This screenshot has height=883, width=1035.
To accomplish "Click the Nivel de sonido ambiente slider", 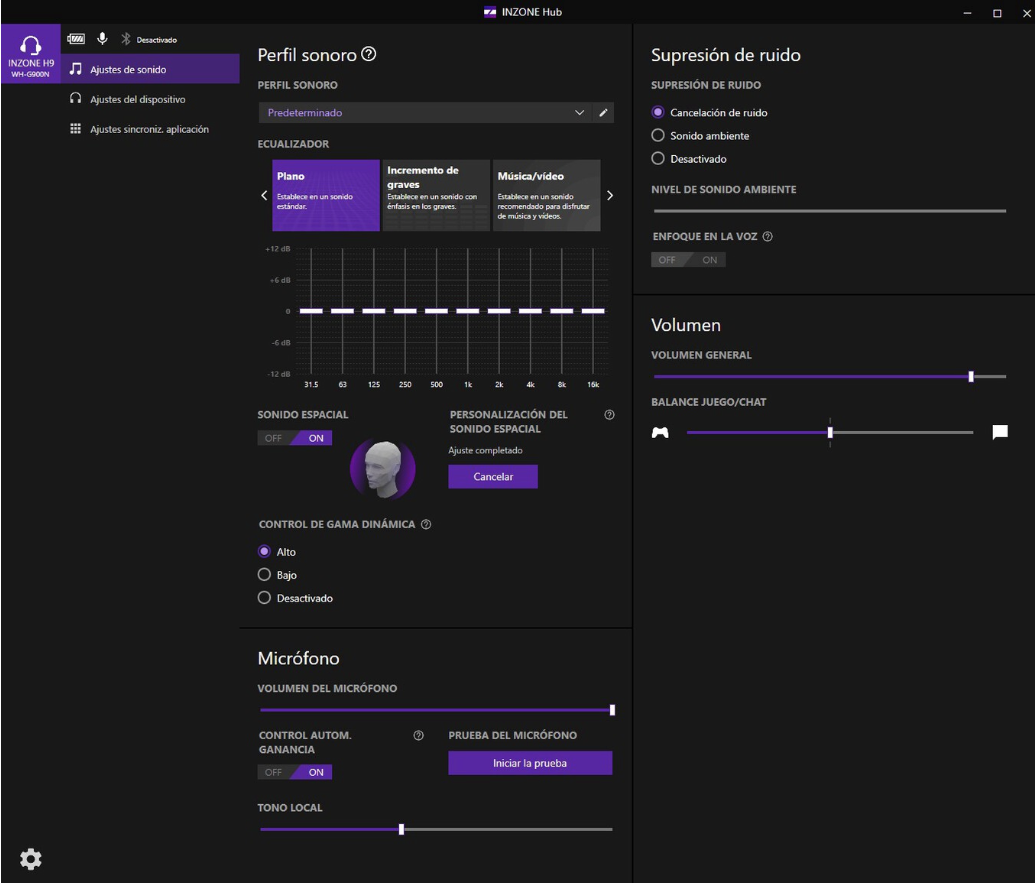I will coord(830,211).
